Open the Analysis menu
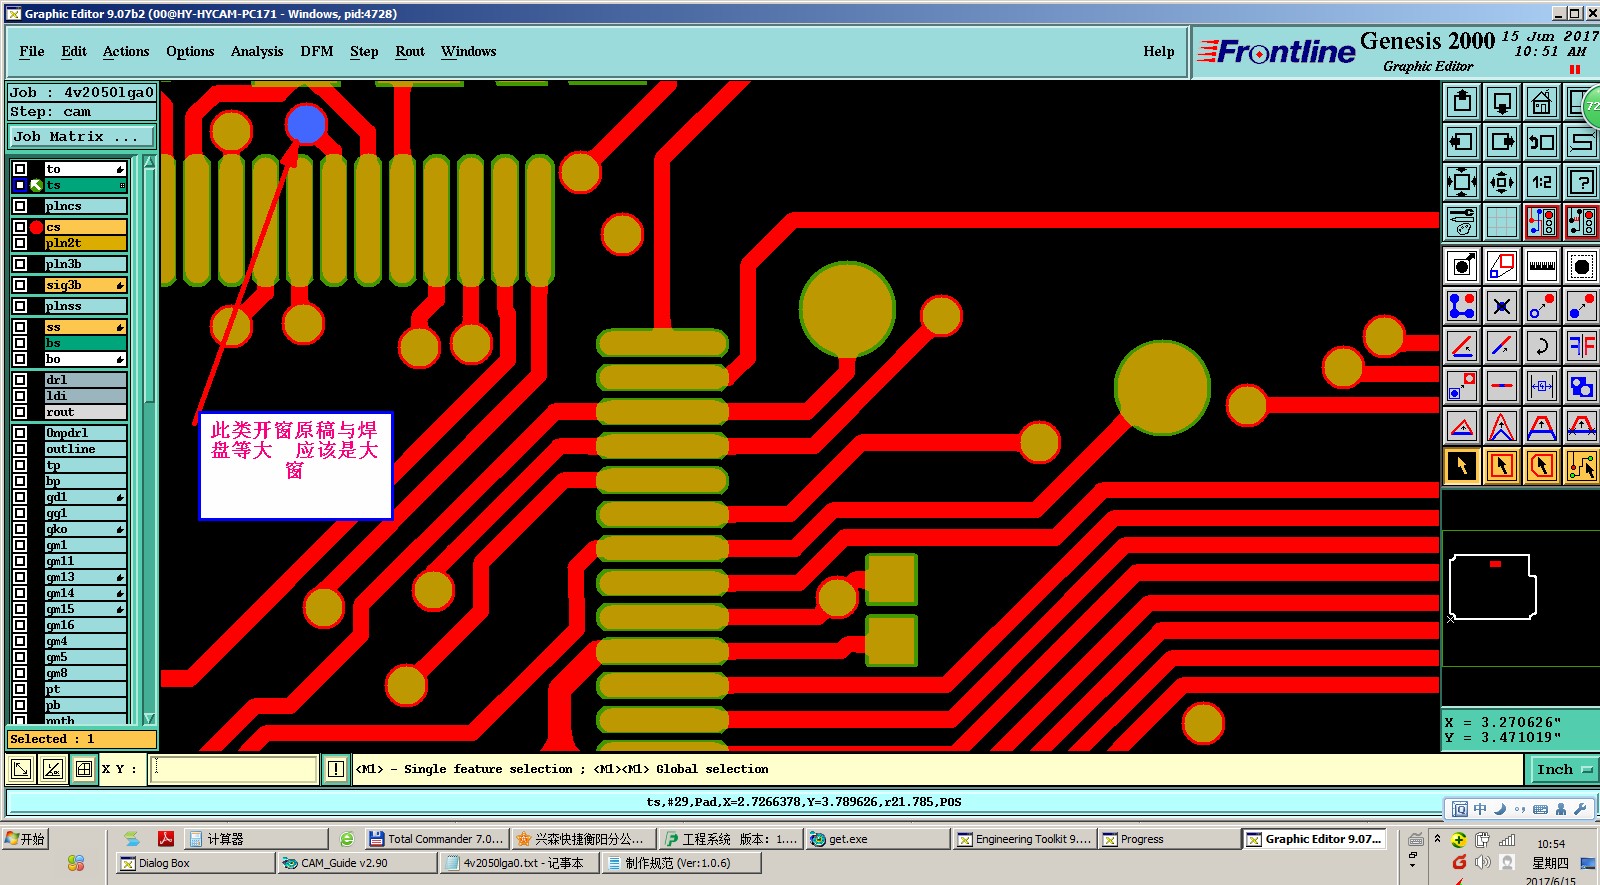Screen dimensions: 1600x885 pyautogui.click(x=257, y=51)
